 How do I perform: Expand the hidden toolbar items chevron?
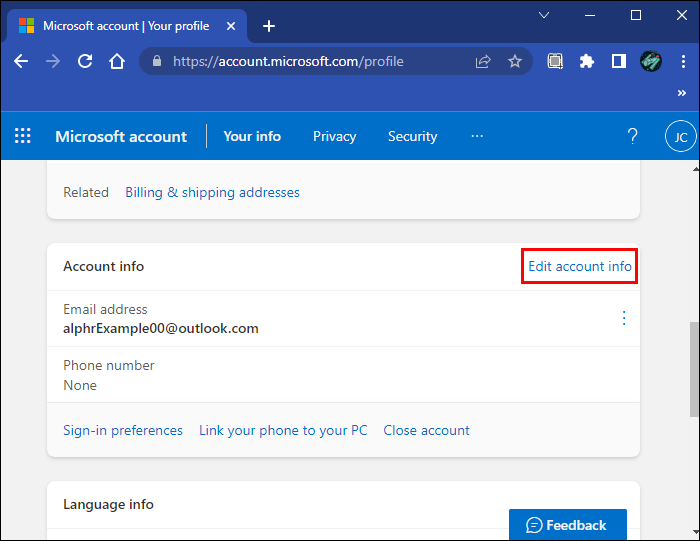(x=684, y=92)
